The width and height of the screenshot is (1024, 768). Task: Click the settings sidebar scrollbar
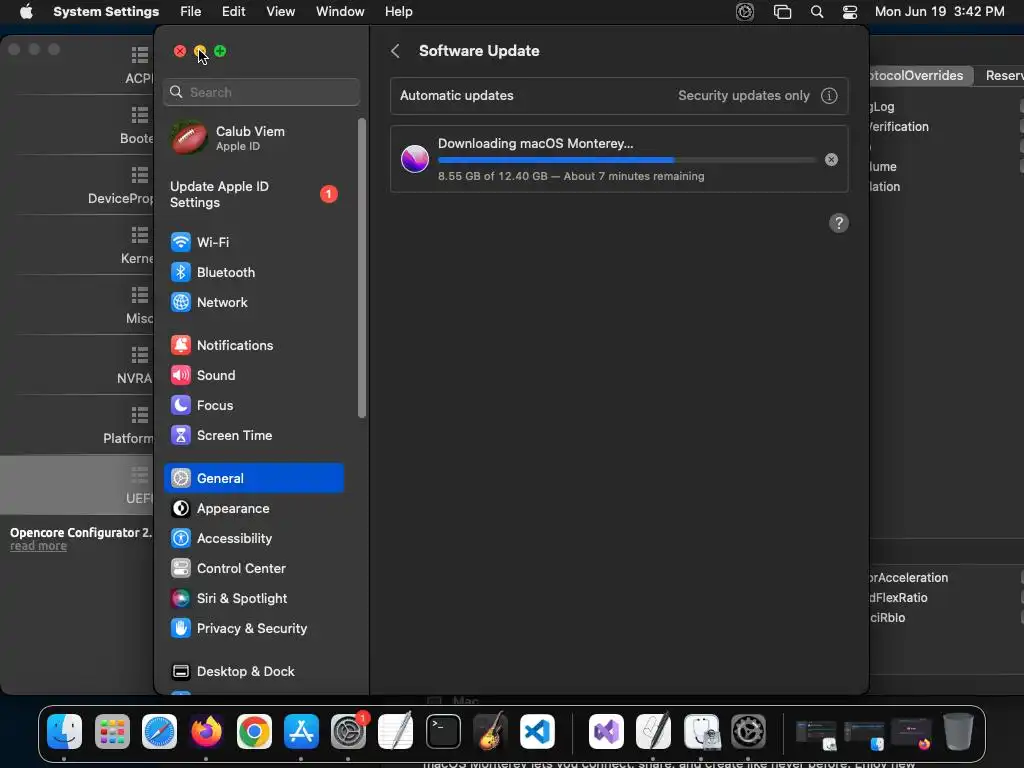pyautogui.click(x=362, y=268)
